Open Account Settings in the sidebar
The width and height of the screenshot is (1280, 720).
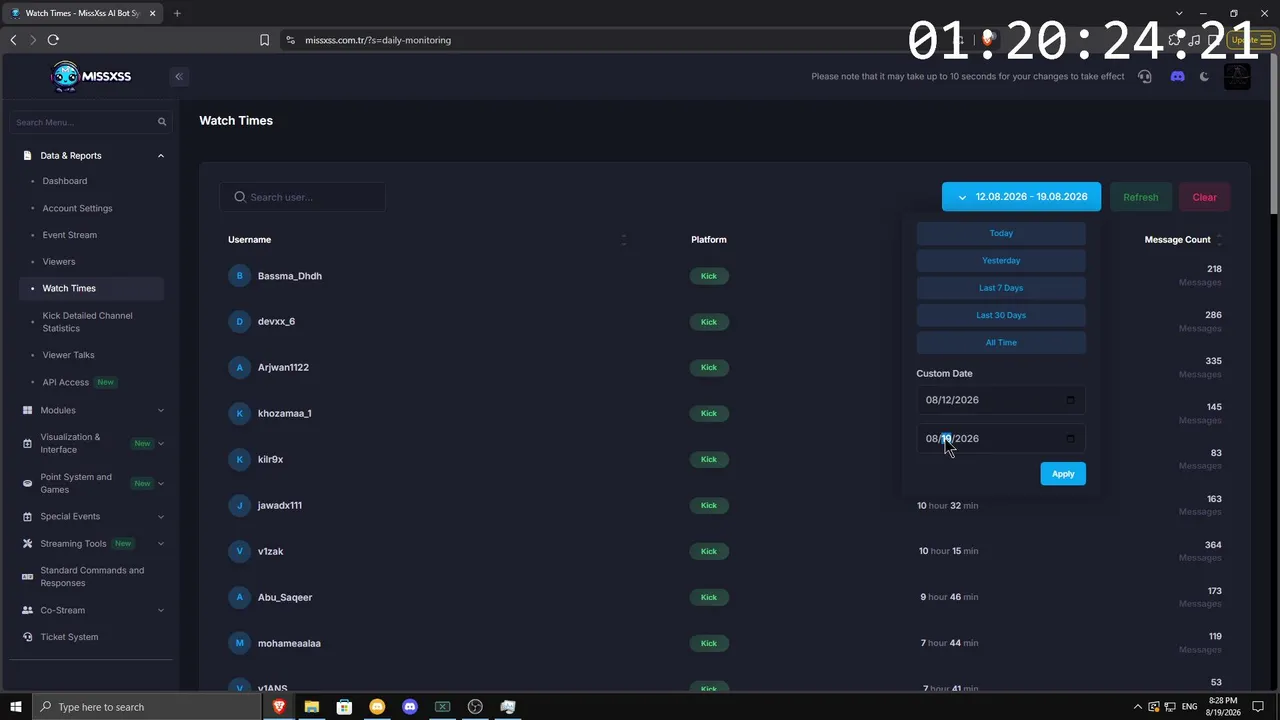tap(77, 208)
